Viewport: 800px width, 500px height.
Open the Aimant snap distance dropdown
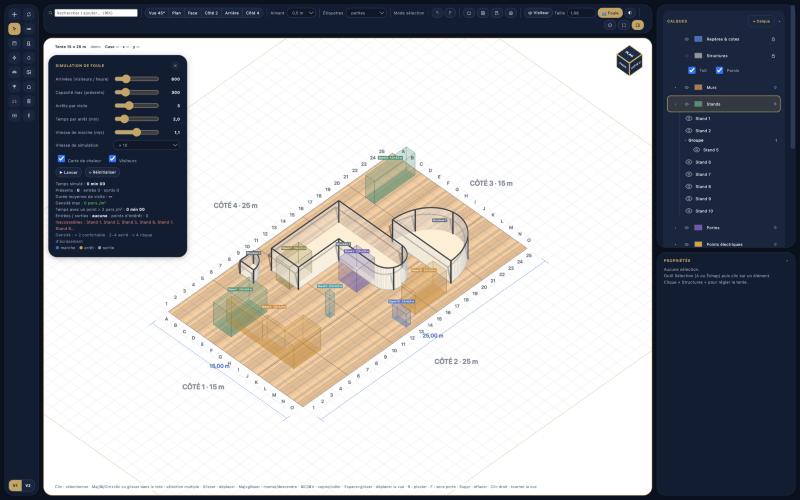click(302, 13)
